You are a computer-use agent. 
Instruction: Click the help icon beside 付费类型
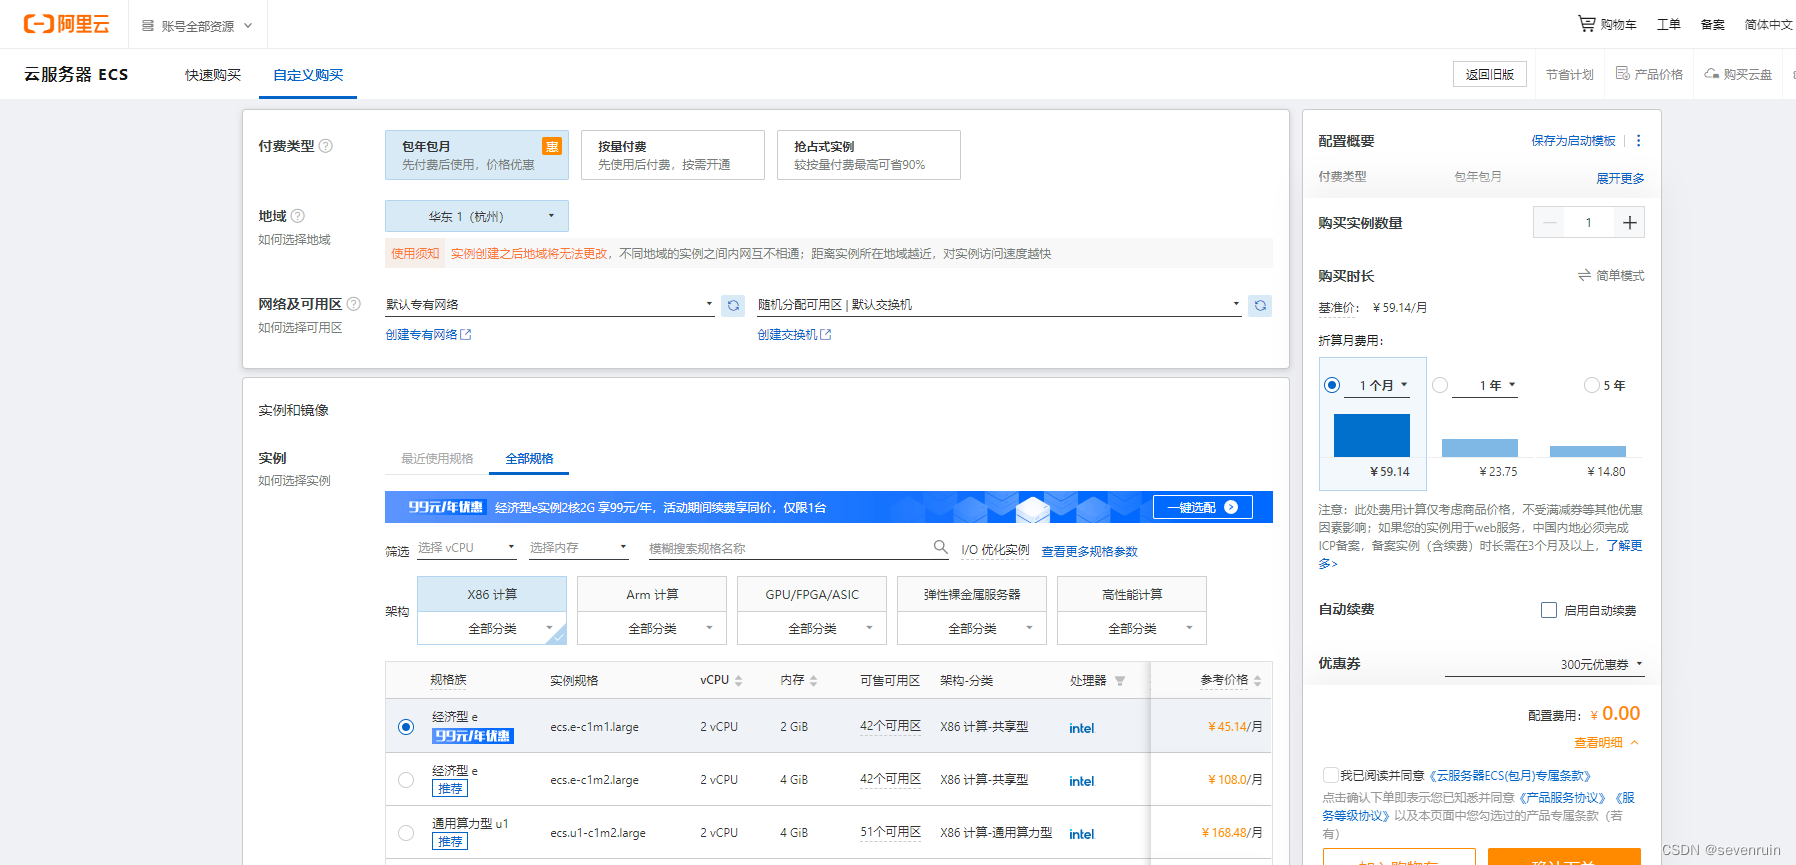click(x=325, y=146)
